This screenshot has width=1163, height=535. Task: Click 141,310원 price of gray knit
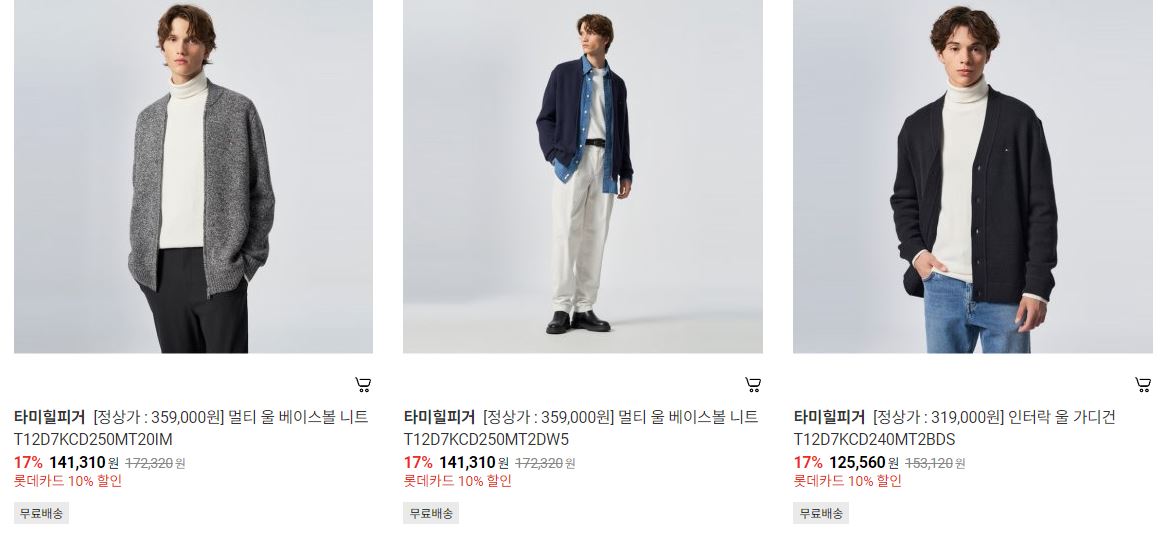pyautogui.click(x=84, y=463)
